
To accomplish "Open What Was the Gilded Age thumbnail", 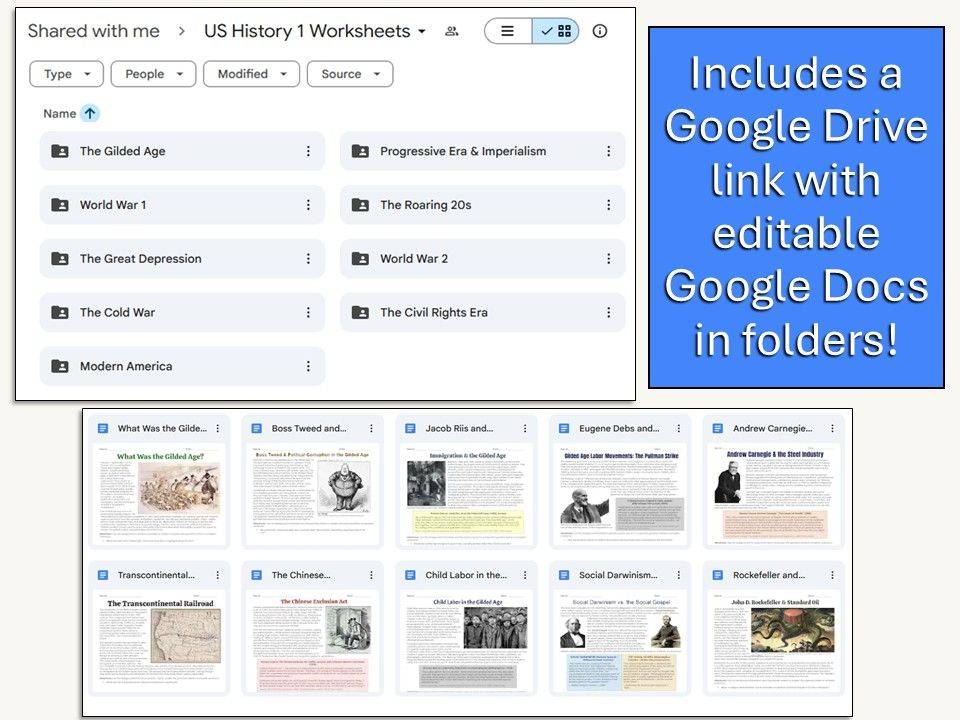I will pos(159,495).
